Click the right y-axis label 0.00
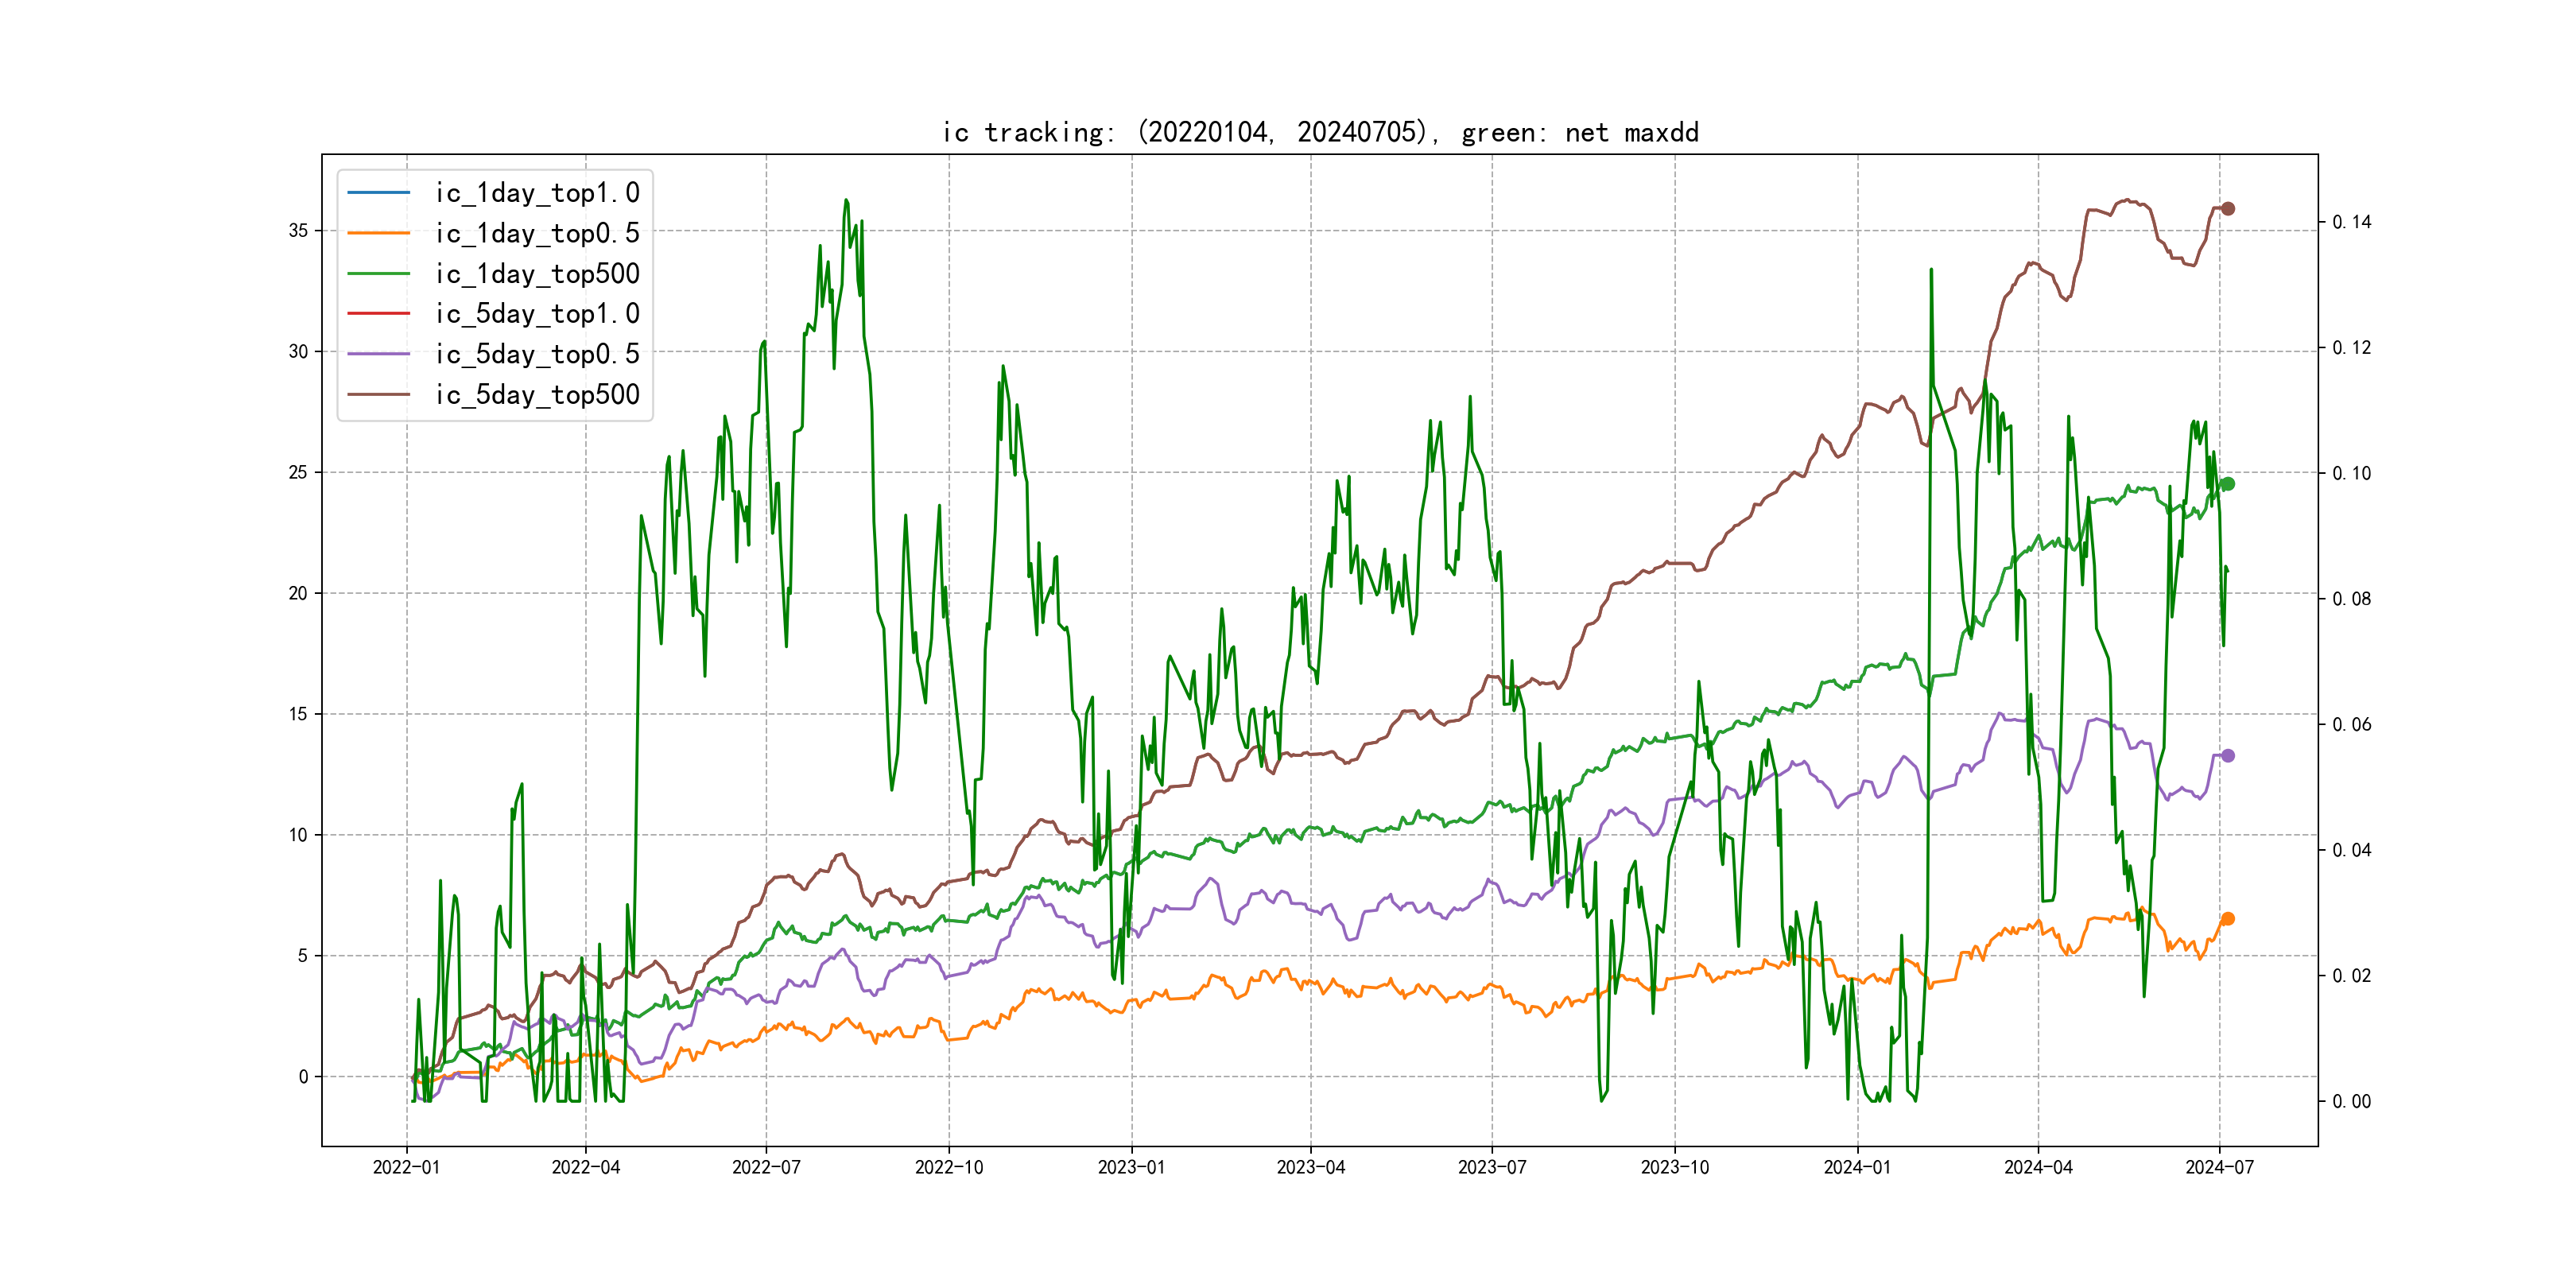The image size is (2576, 1288). [x=2351, y=1102]
